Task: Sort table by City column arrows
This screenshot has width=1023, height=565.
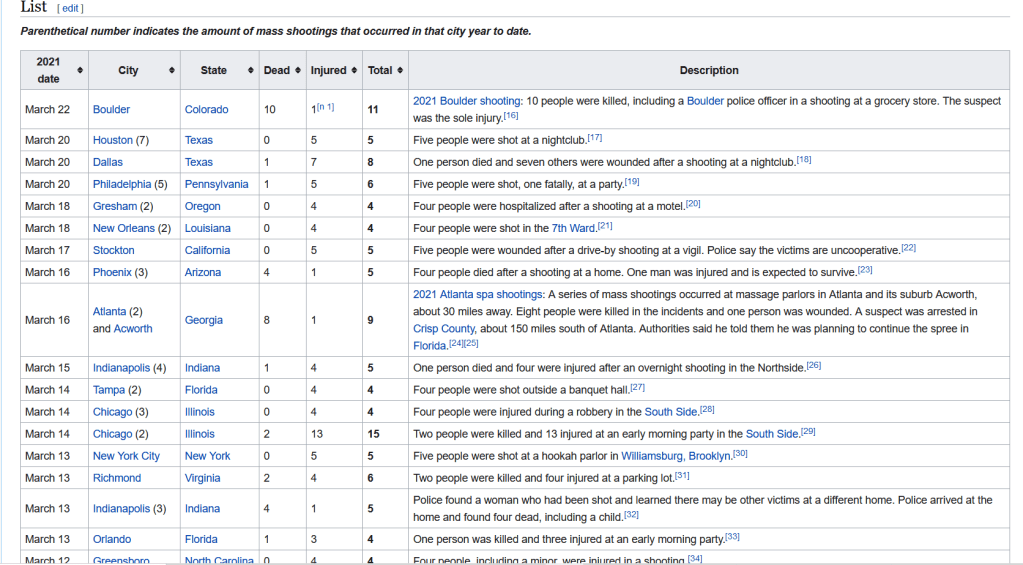Action: click(172, 71)
